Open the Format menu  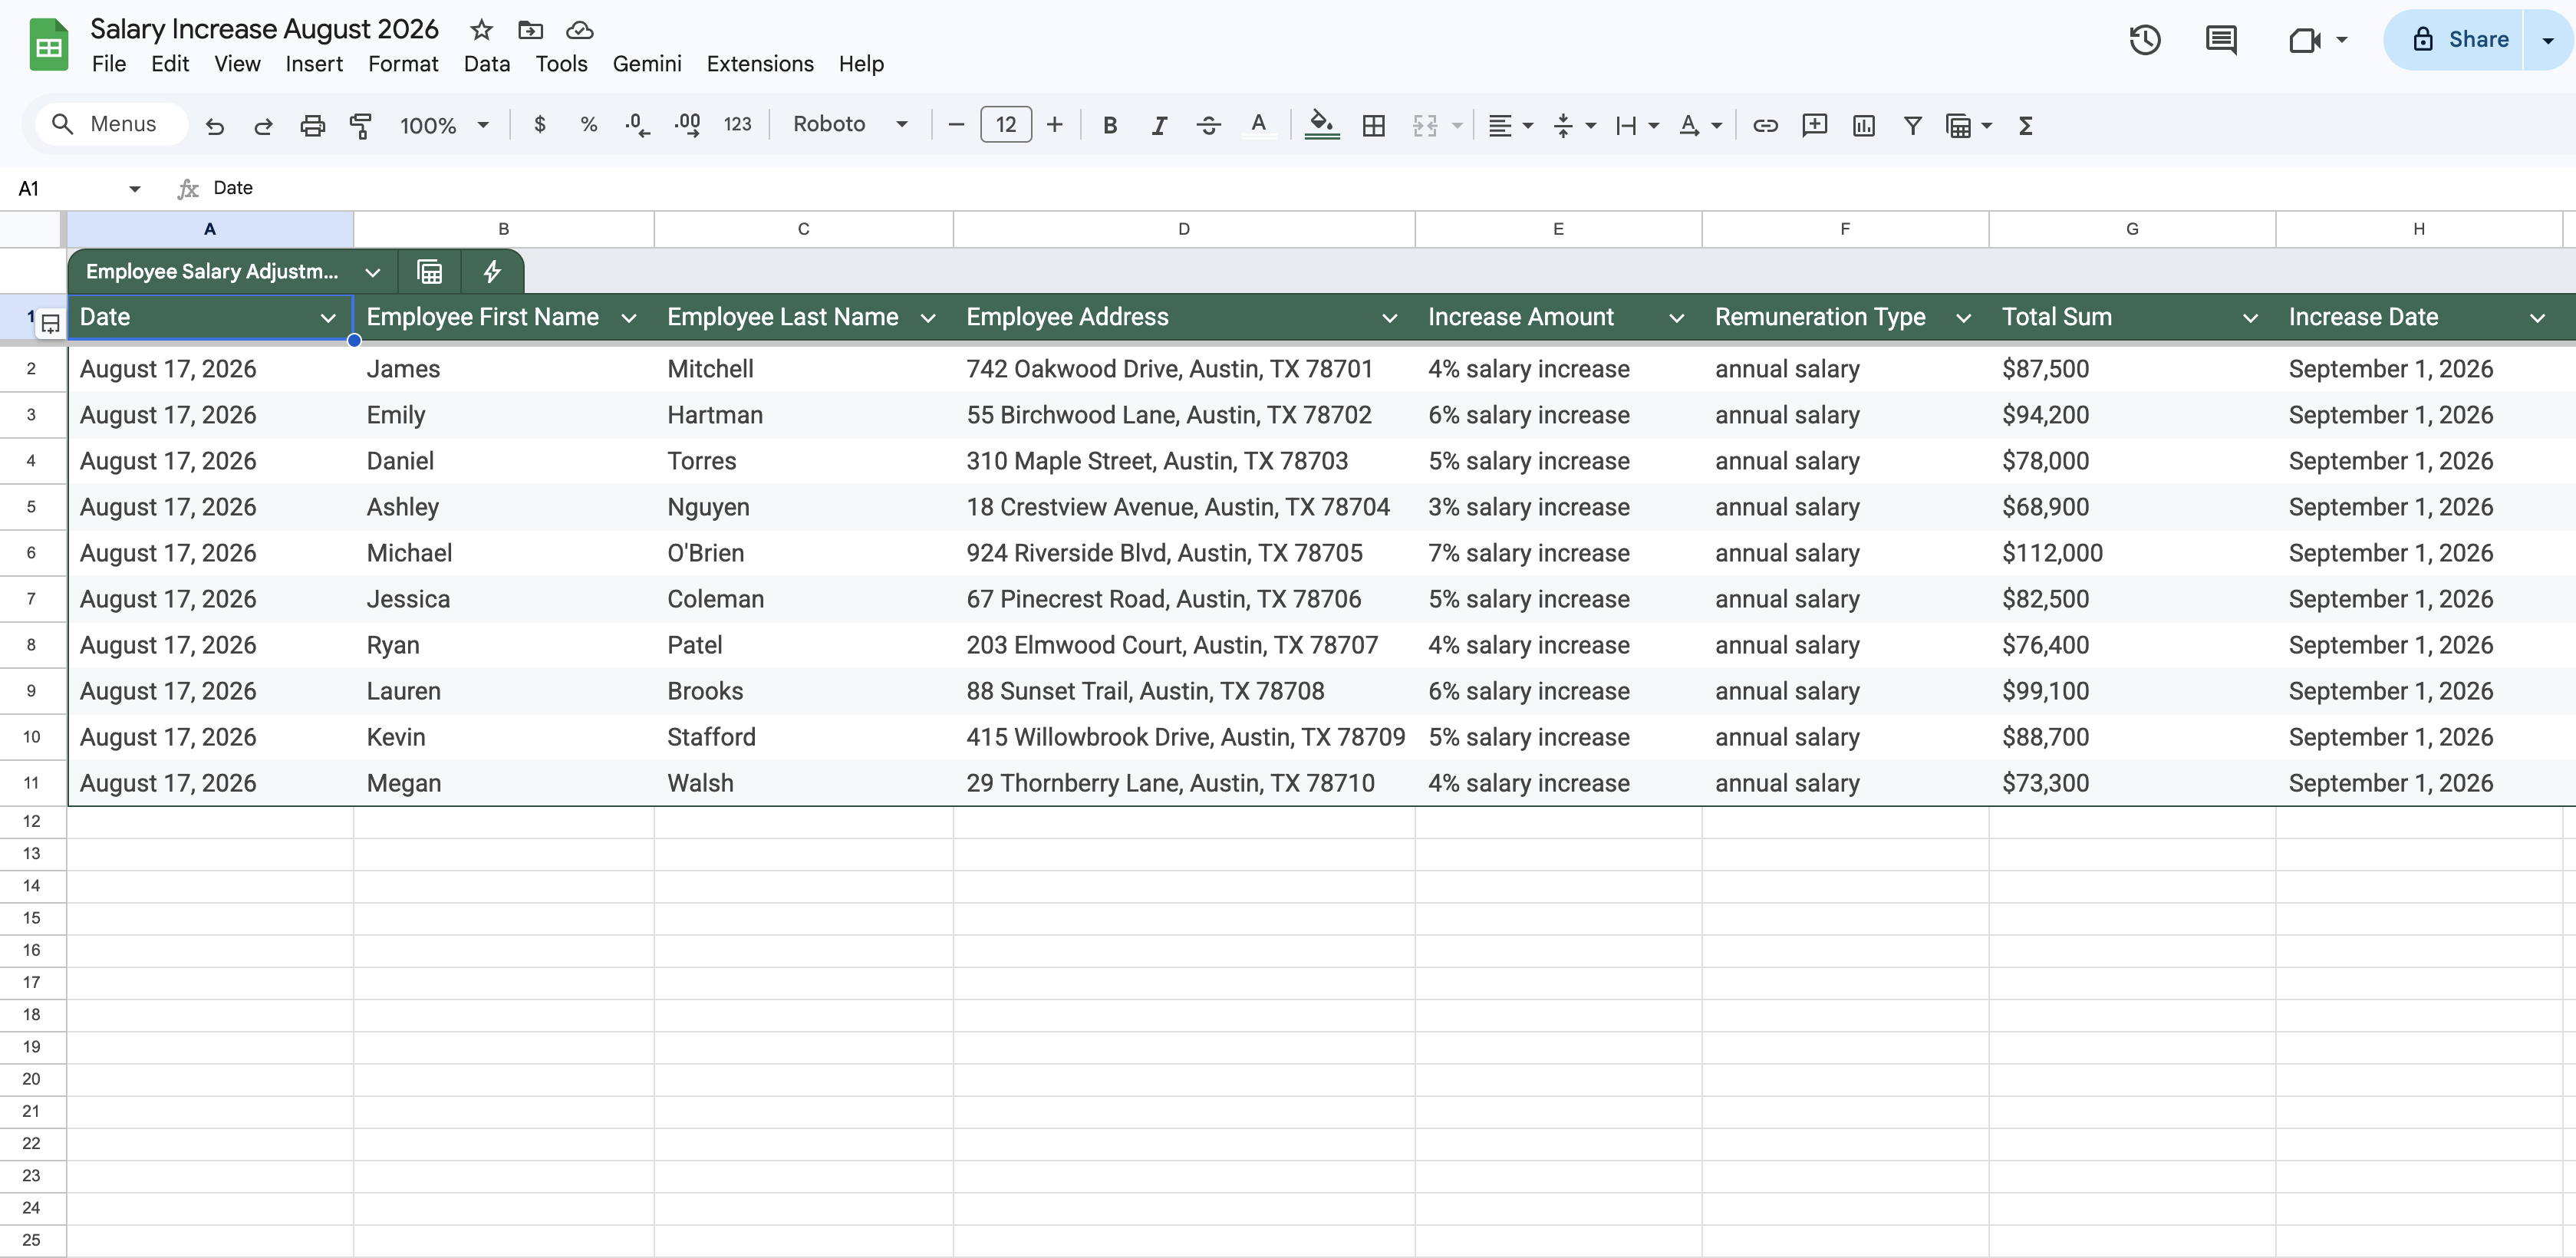pyautogui.click(x=403, y=64)
